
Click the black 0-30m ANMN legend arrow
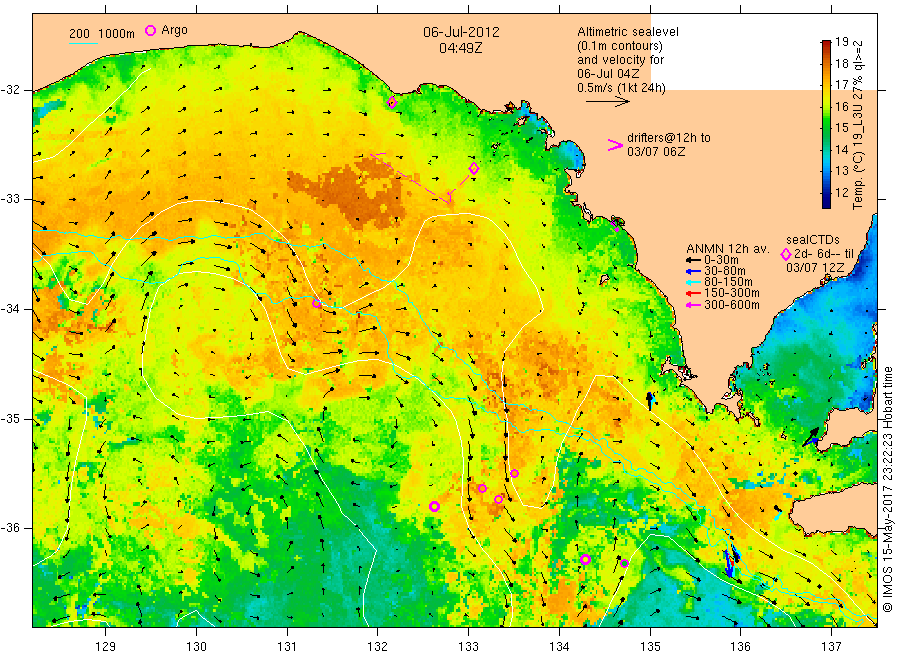(693, 260)
